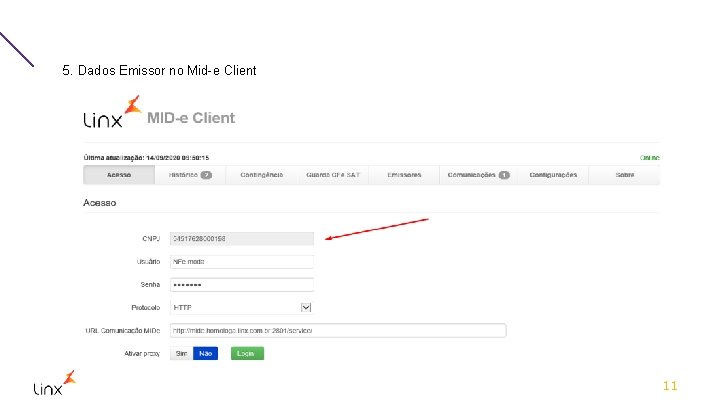Click the URL Comunicação MIDe field
720x405 pixels.
click(x=338, y=331)
